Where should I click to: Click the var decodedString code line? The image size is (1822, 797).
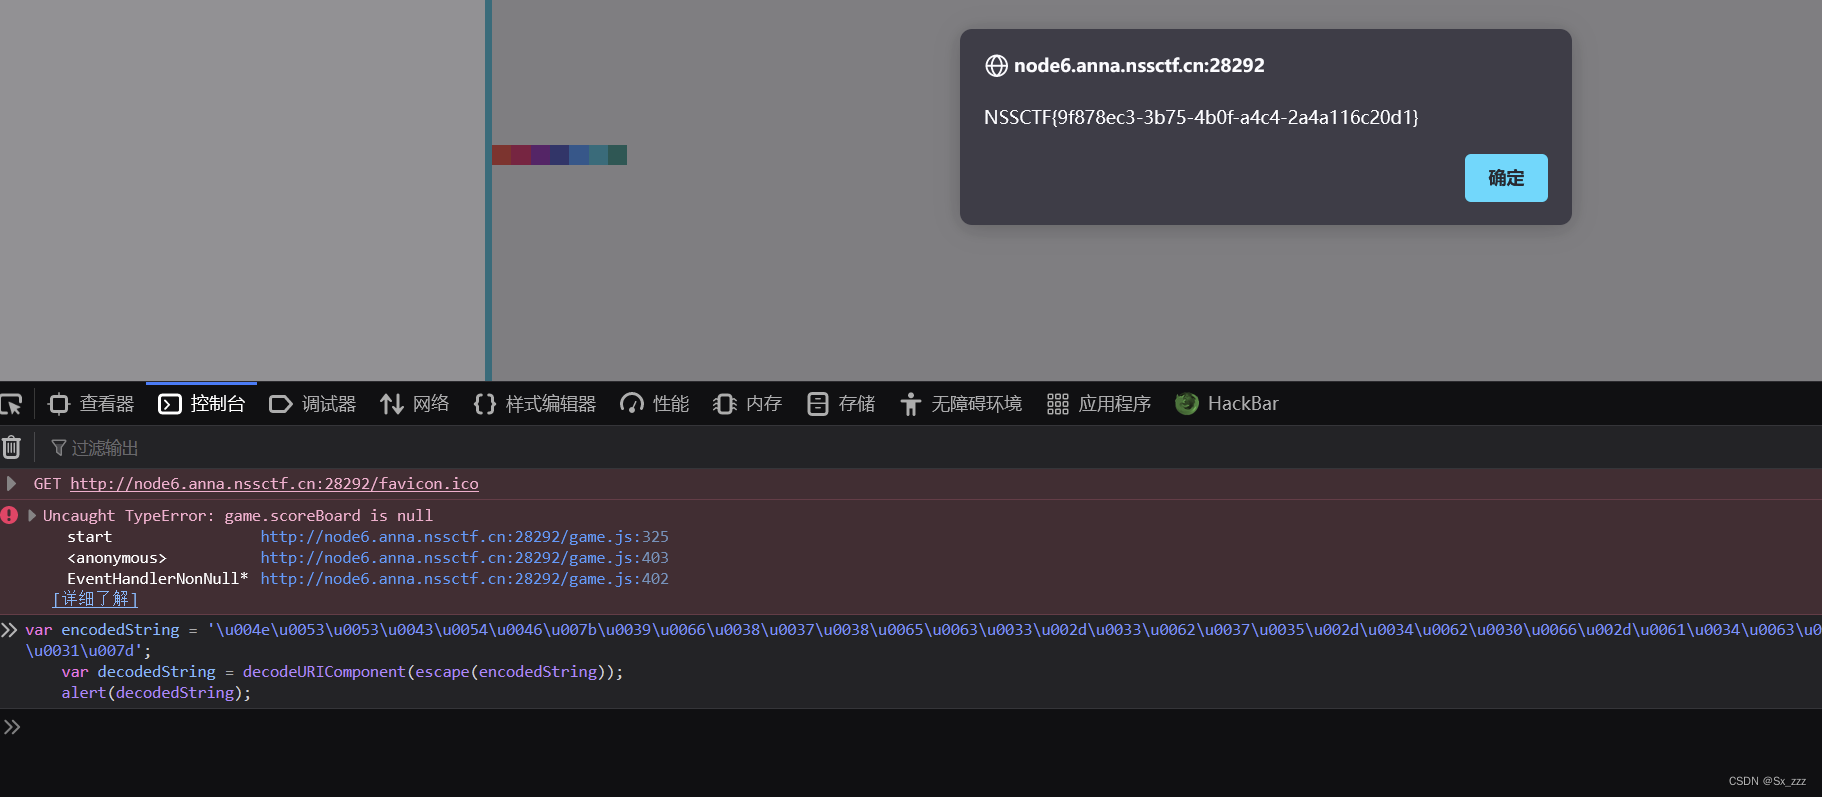[x=342, y=672]
